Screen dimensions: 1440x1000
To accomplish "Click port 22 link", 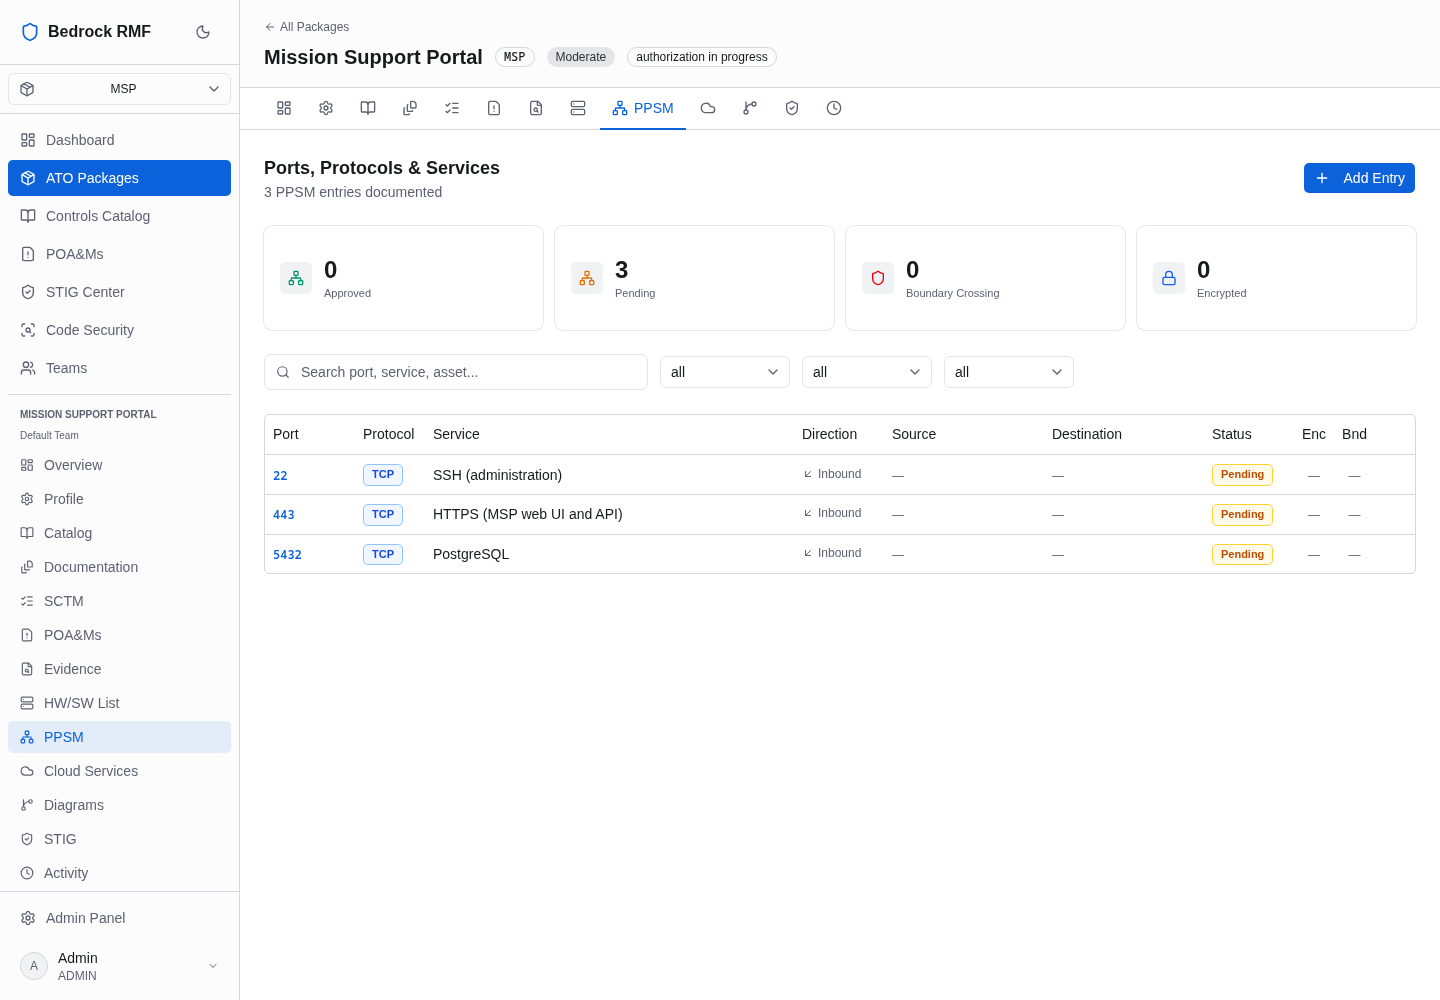I will [x=280, y=476].
